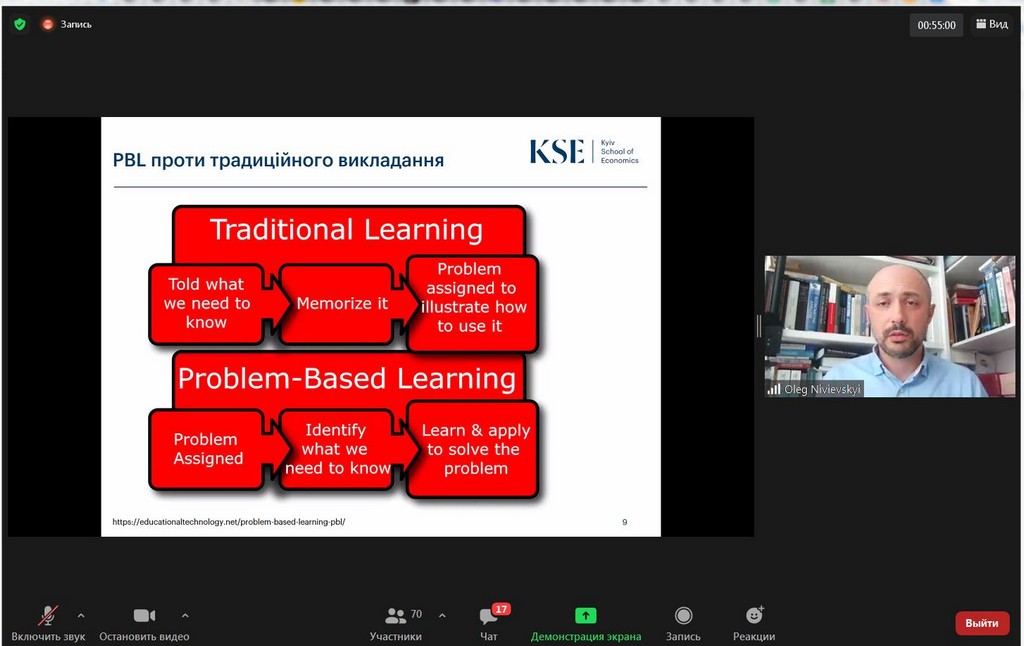Image resolution: width=1024 pixels, height=646 pixels.
Task: Expand video options arrow beside camera
Action: [x=185, y=616]
